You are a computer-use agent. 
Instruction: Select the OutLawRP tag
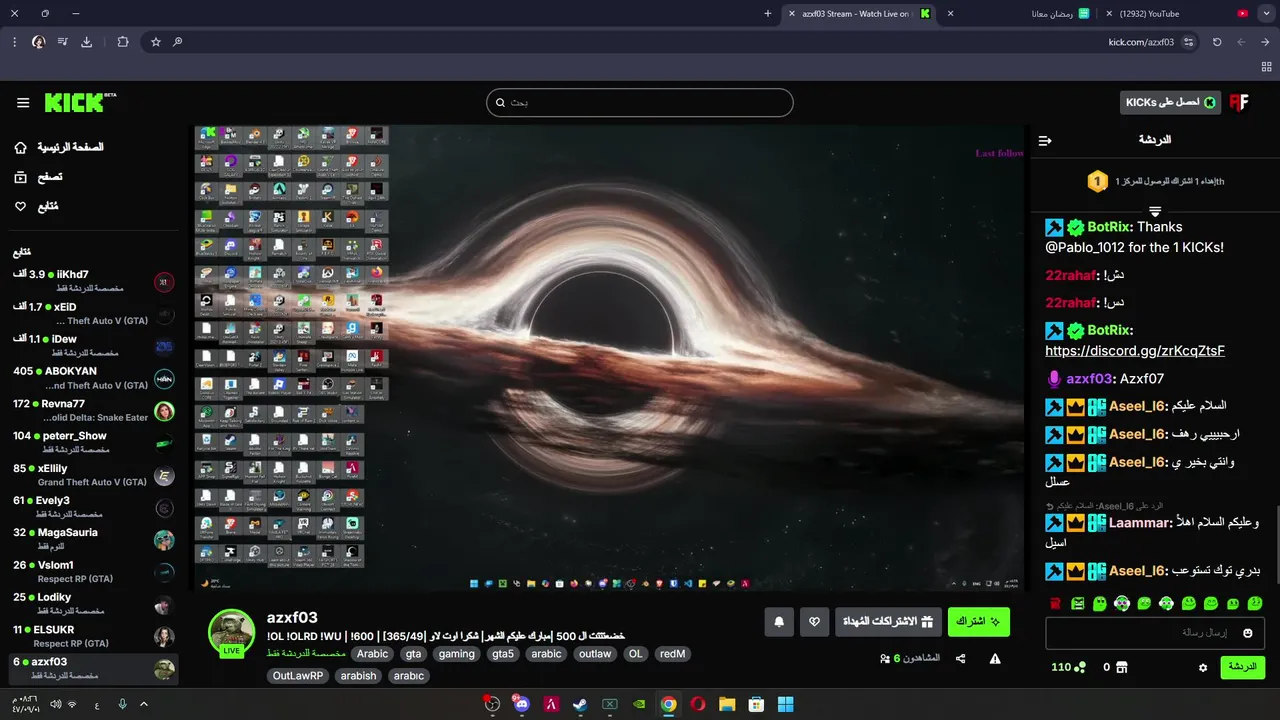click(x=298, y=676)
